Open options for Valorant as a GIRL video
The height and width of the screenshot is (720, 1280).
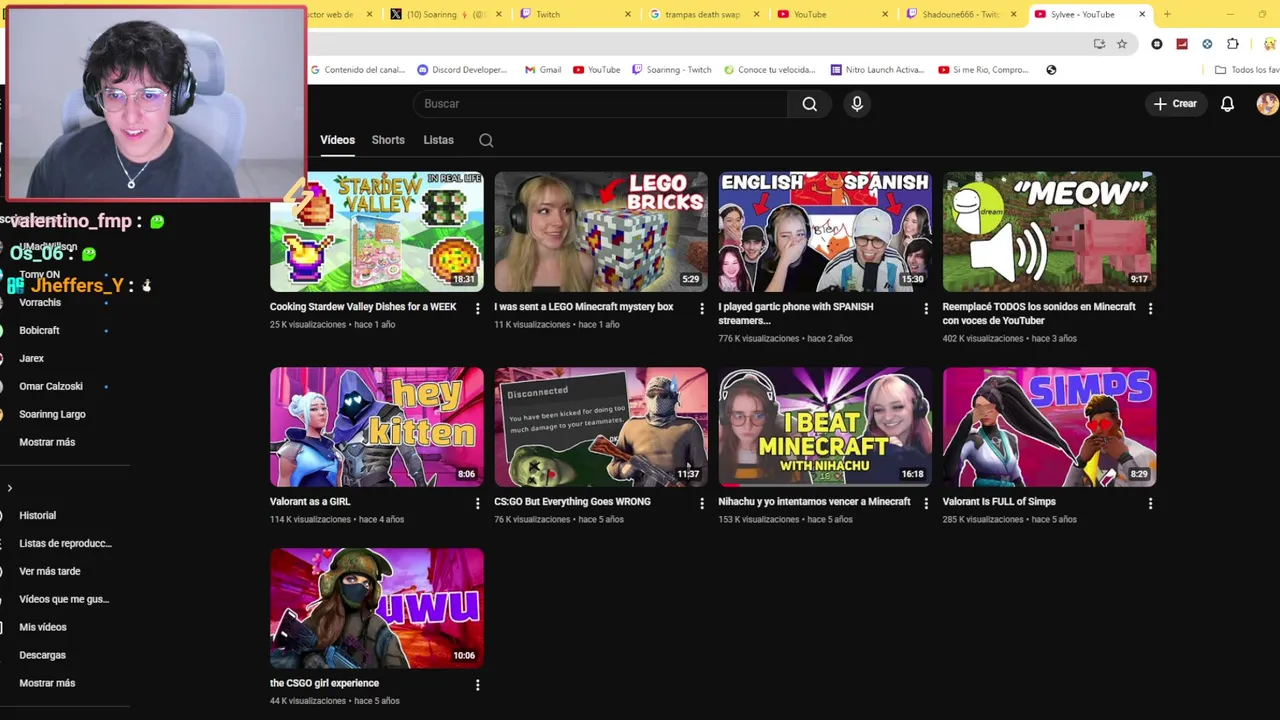coord(477,504)
